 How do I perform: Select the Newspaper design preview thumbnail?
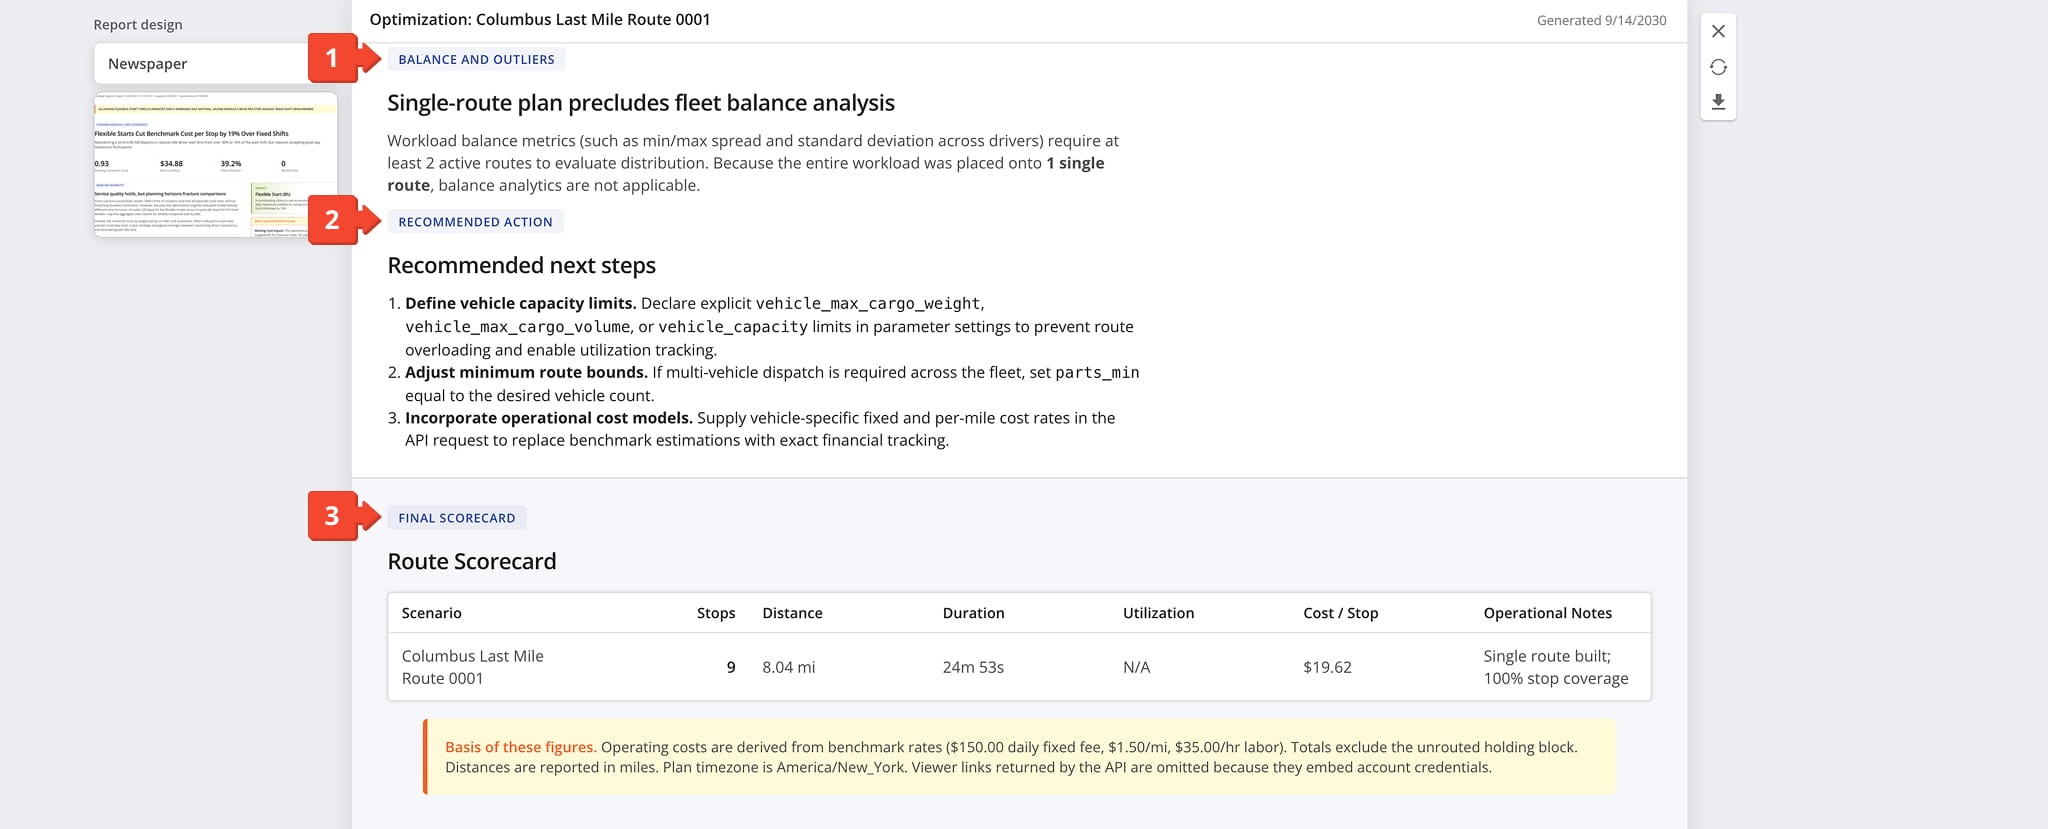[215, 164]
